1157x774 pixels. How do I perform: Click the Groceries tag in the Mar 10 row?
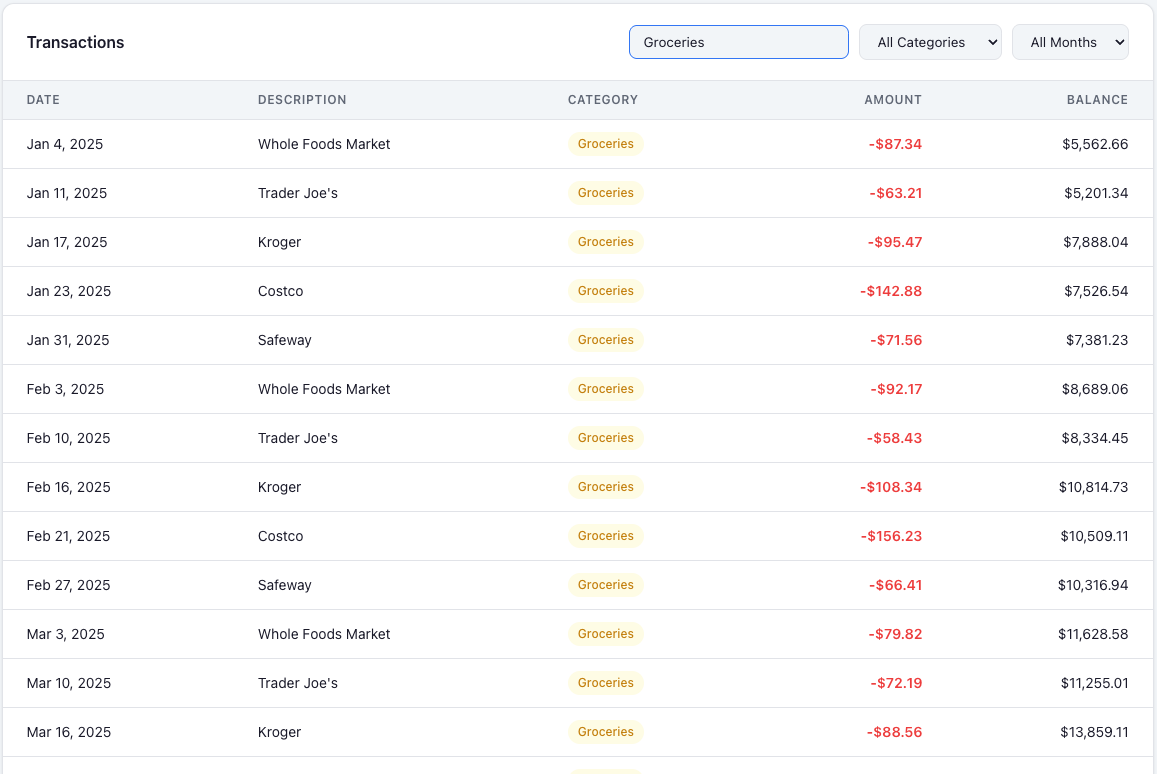point(606,683)
